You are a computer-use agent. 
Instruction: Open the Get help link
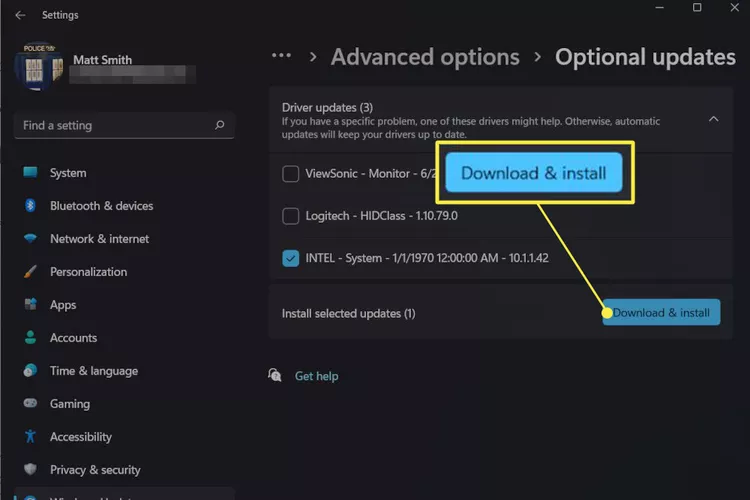coord(316,376)
